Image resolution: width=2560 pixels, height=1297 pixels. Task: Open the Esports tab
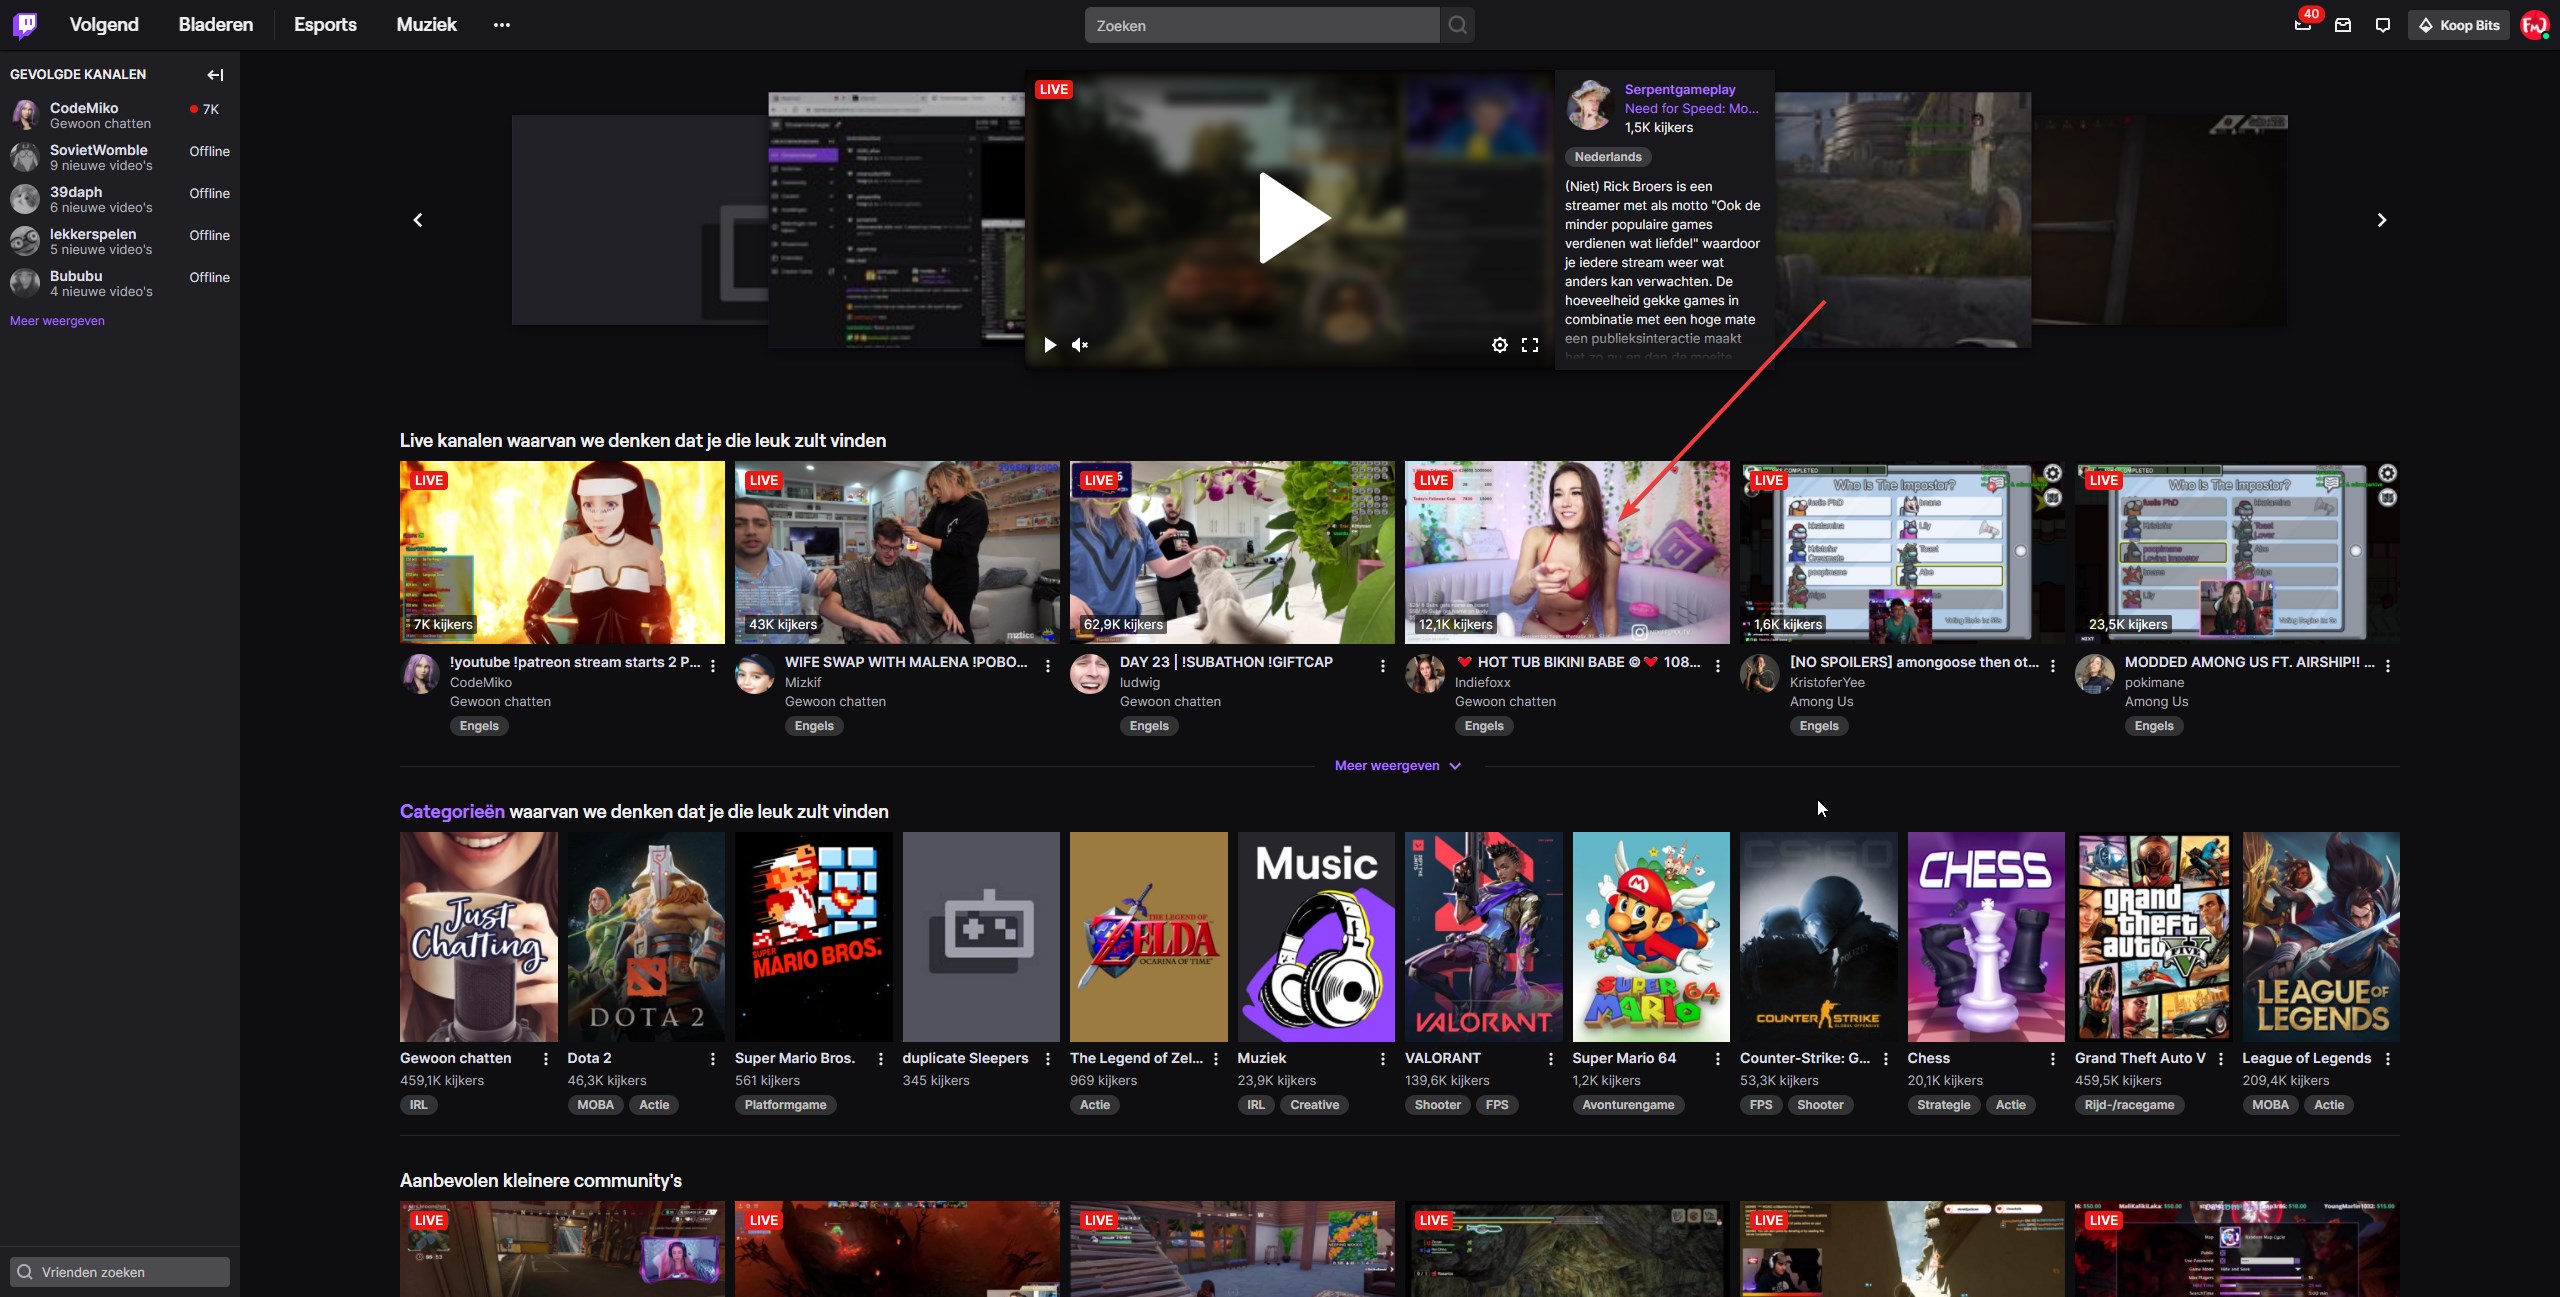[x=325, y=25]
